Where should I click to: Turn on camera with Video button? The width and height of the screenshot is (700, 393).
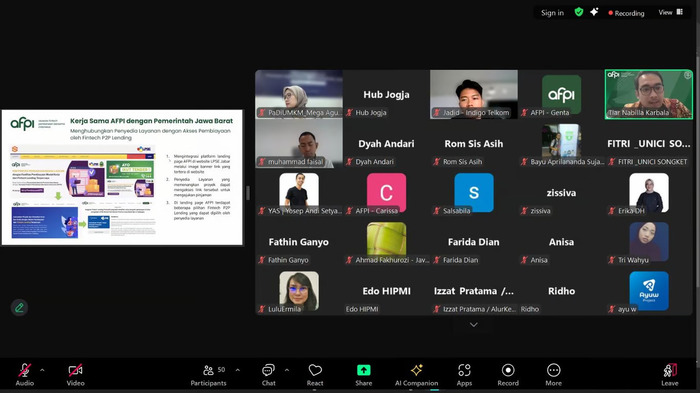(75, 375)
